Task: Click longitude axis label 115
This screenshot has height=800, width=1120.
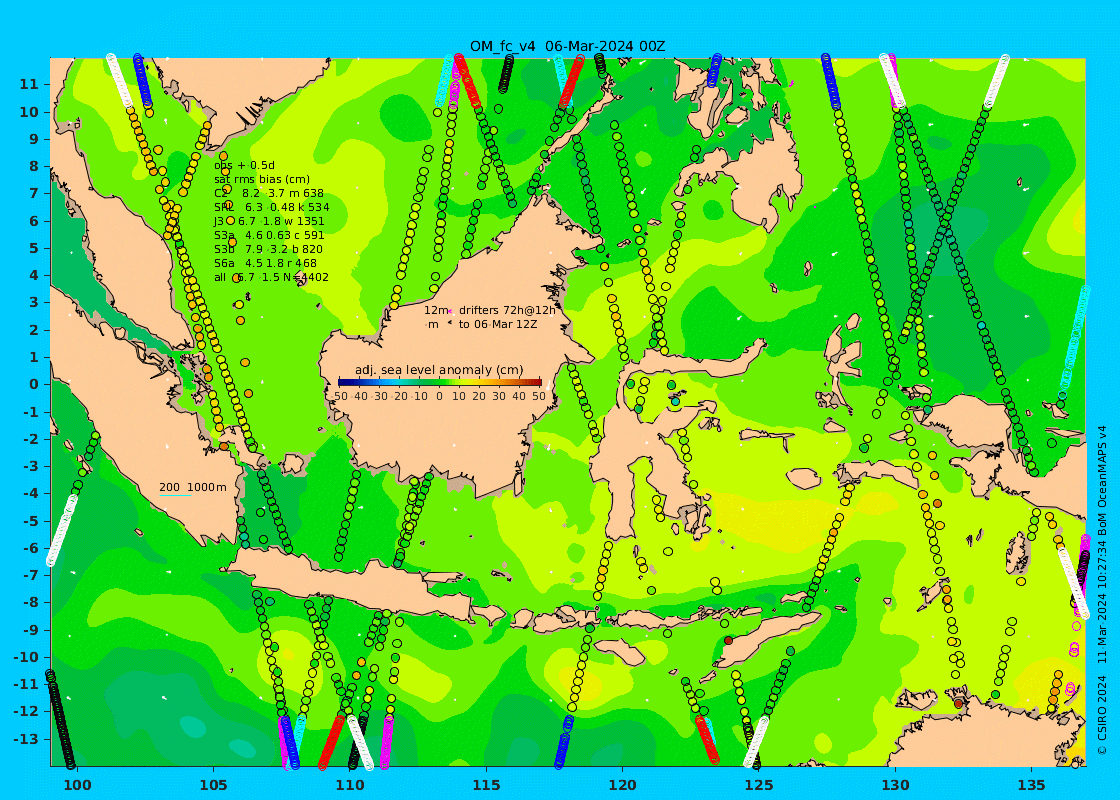Action: pyautogui.click(x=486, y=785)
